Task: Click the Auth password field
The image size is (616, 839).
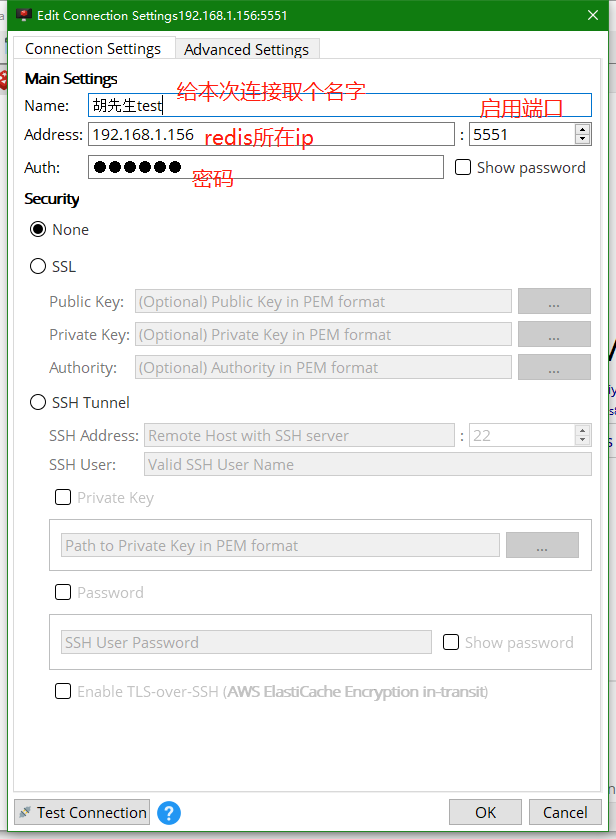Action: point(266,167)
